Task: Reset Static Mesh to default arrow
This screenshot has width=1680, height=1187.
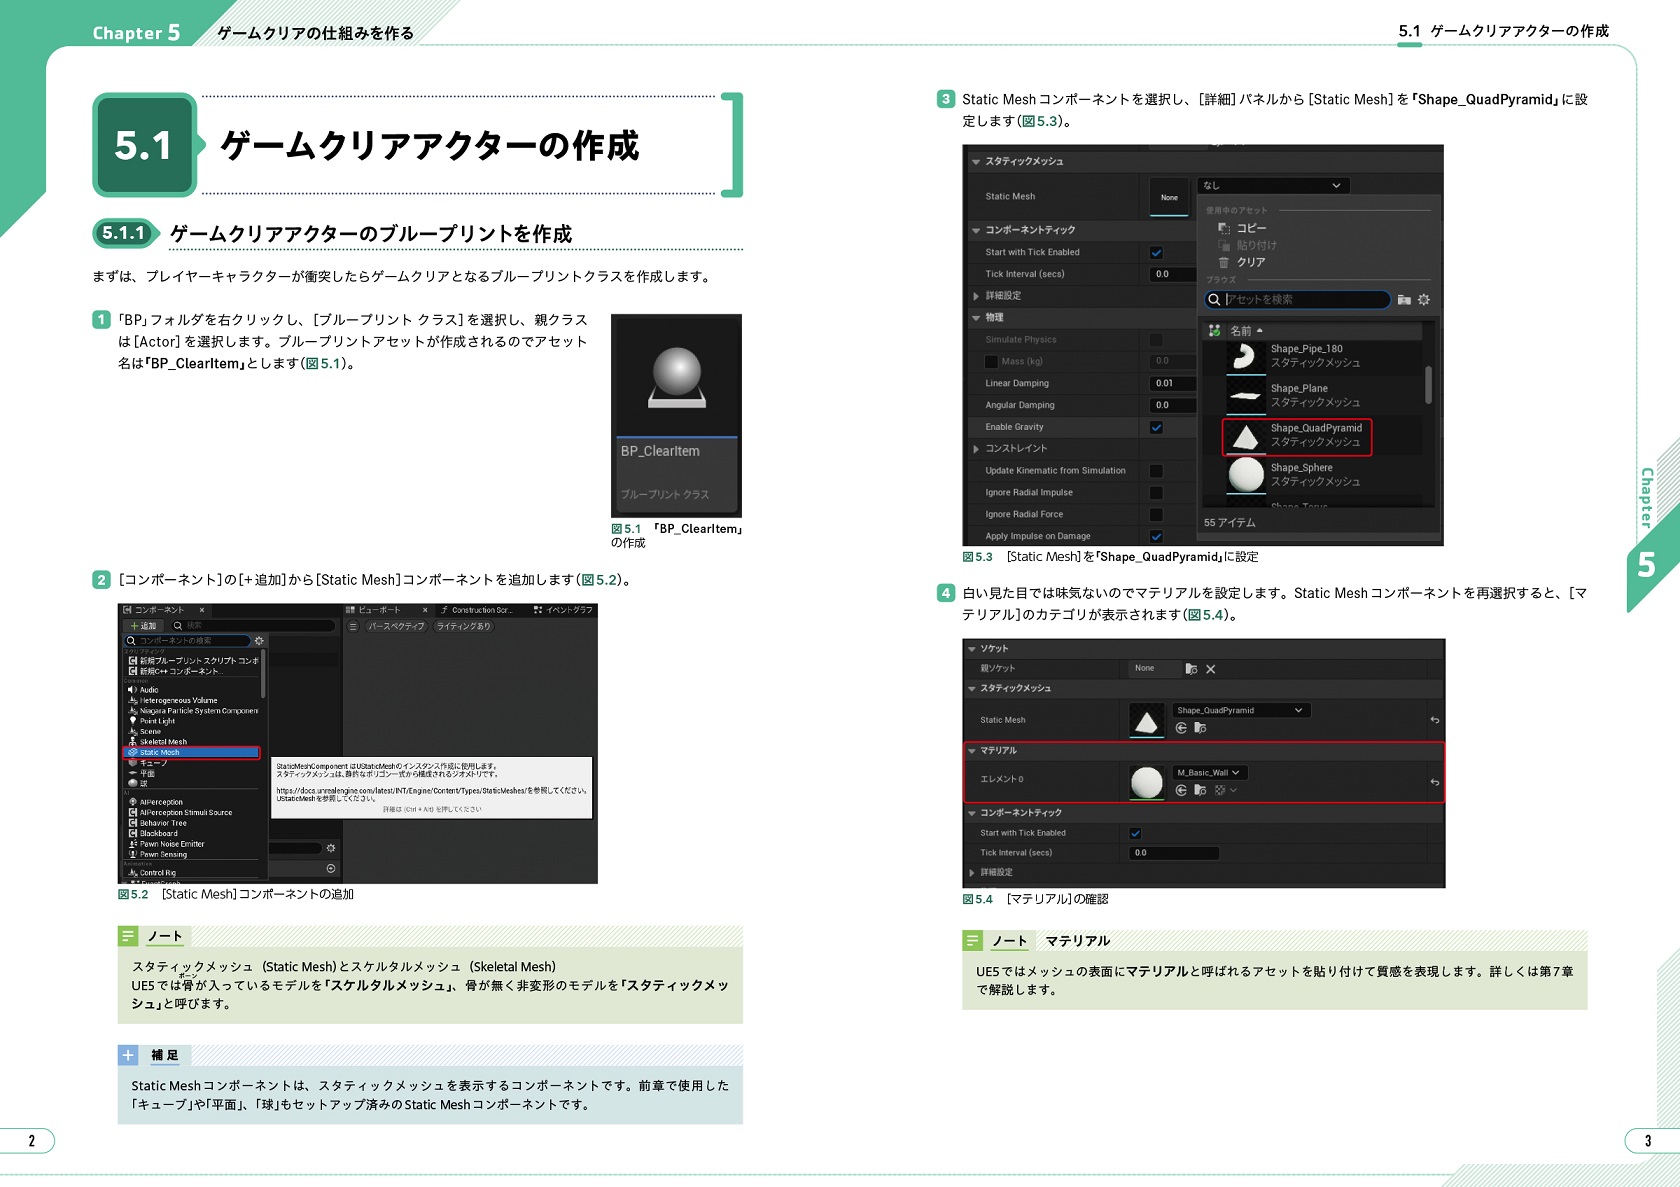Action: tap(1434, 720)
